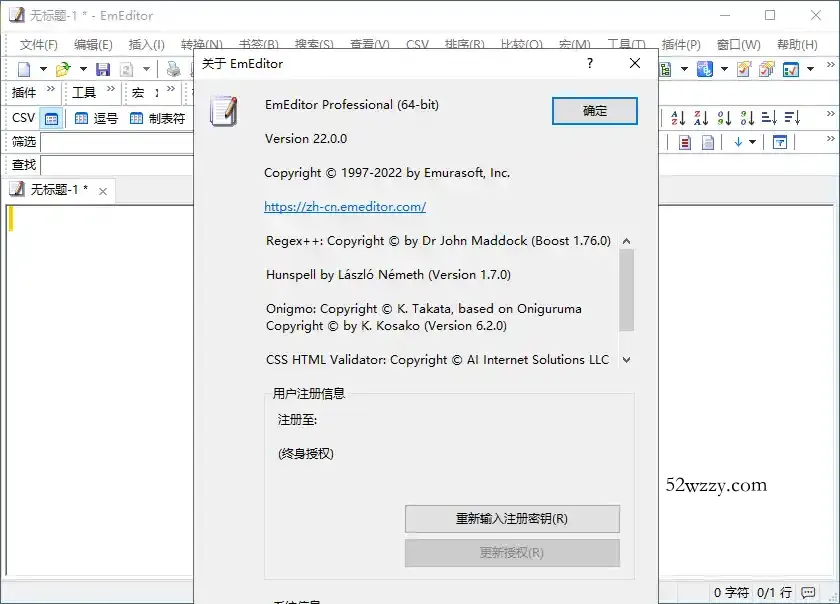The image size is (840, 604).
Task: Open the 文件(F) menu
Action: pyautogui.click(x=39, y=44)
